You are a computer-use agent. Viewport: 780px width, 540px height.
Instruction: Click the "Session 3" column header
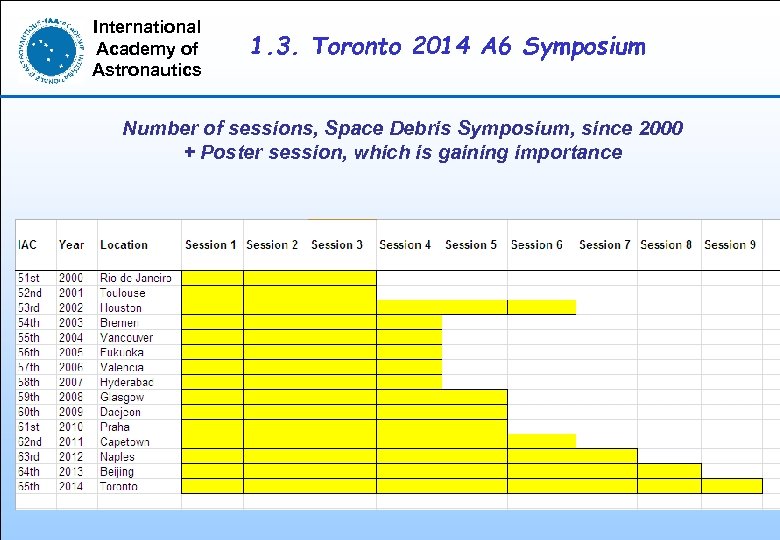pyautogui.click(x=337, y=245)
